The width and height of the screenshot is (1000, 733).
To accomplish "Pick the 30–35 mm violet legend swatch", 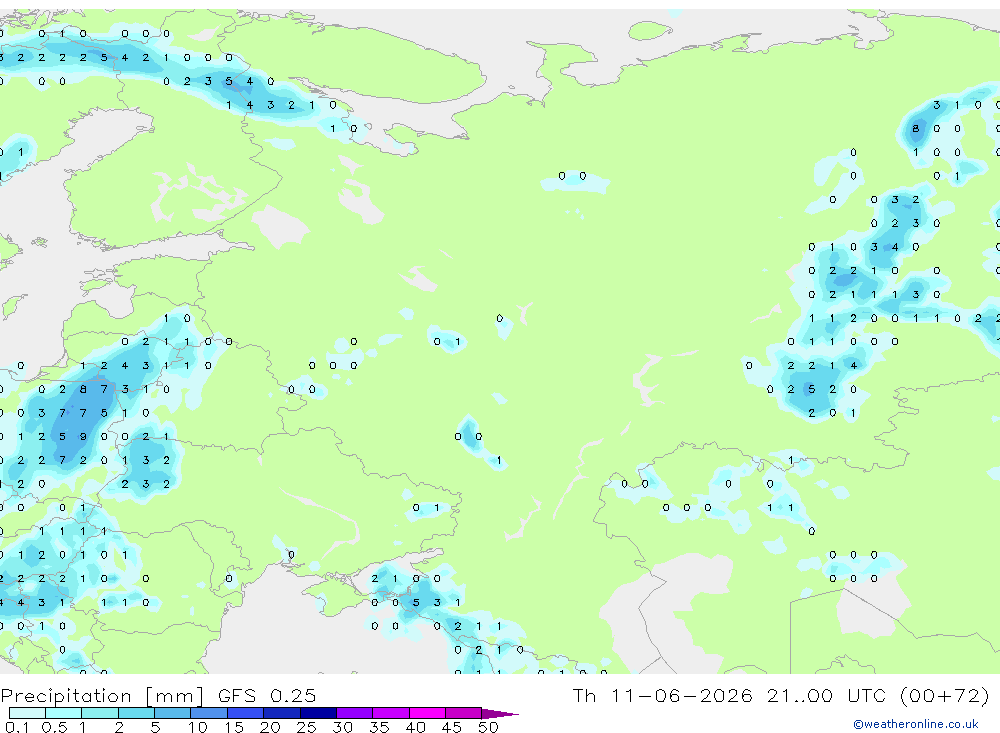I will (x=354, y=713).
